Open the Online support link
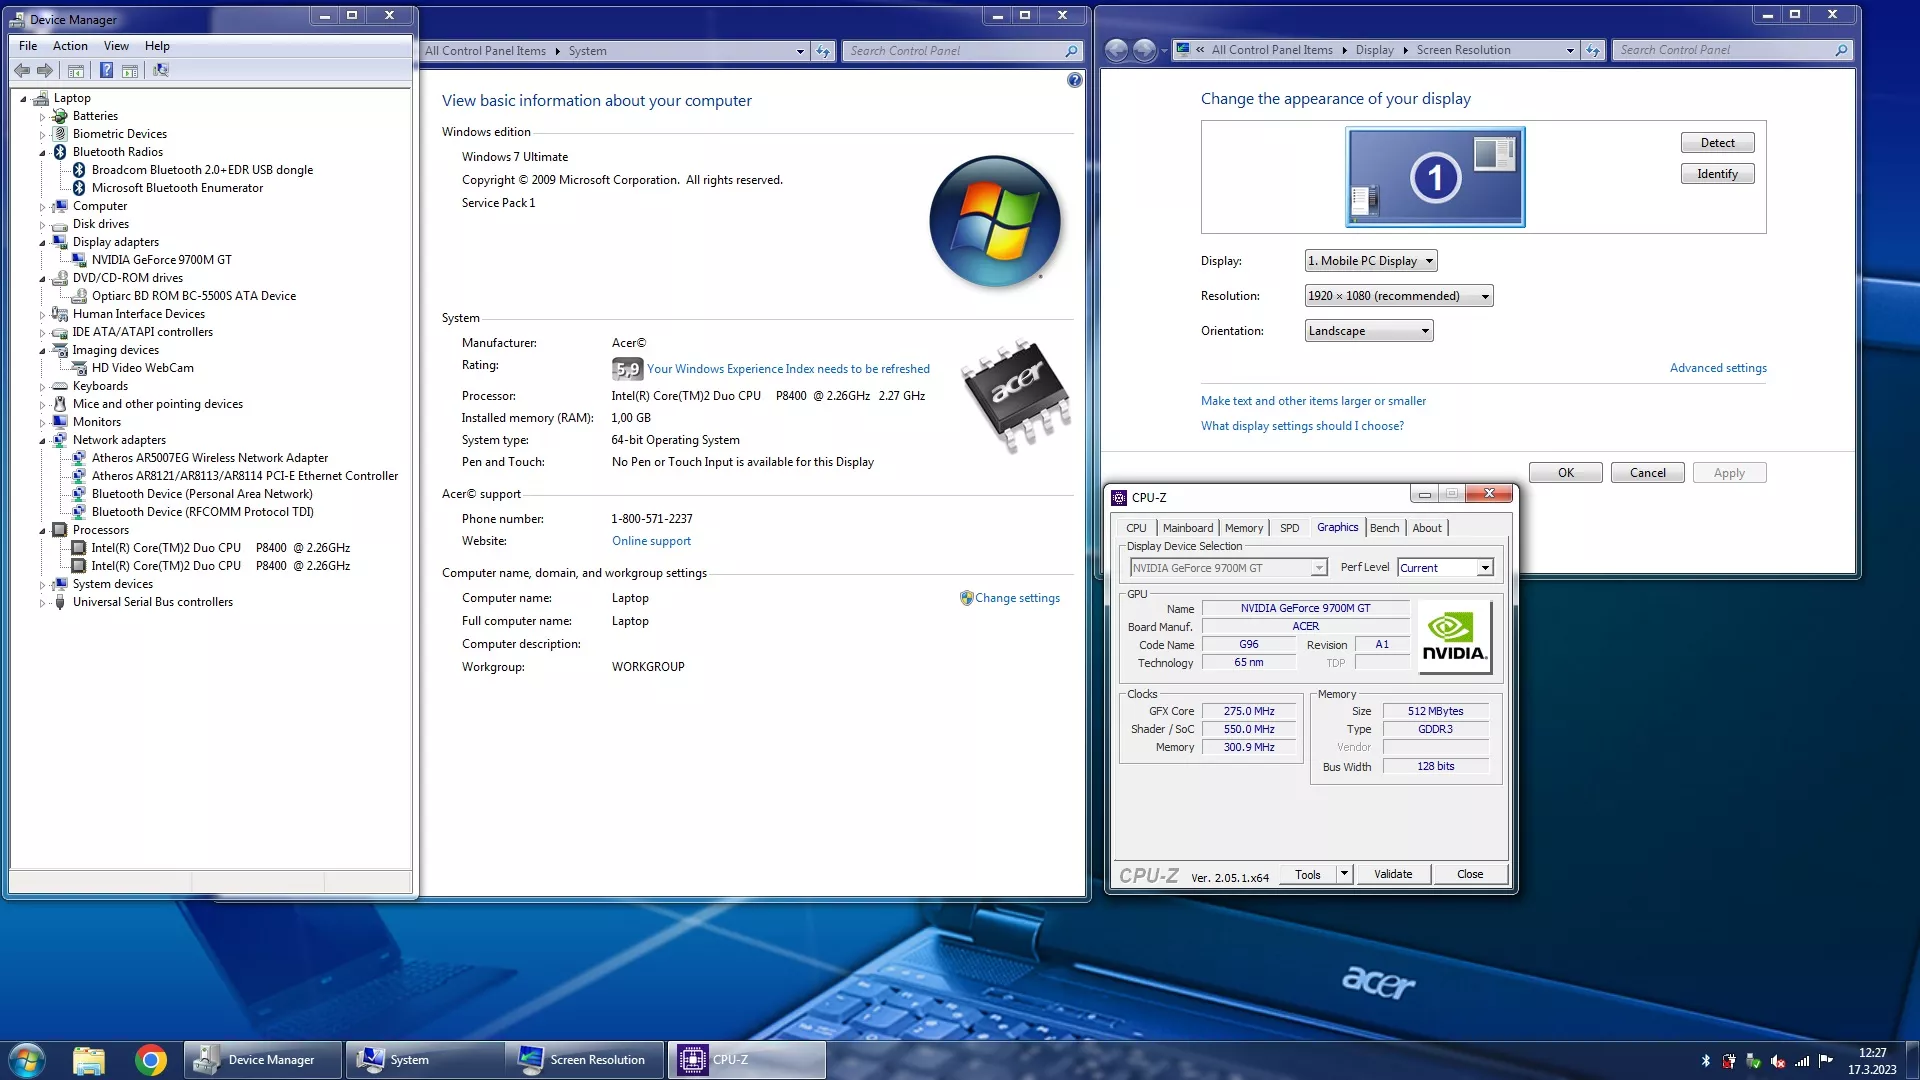1920x1080 pixels. tap(651, 541)
